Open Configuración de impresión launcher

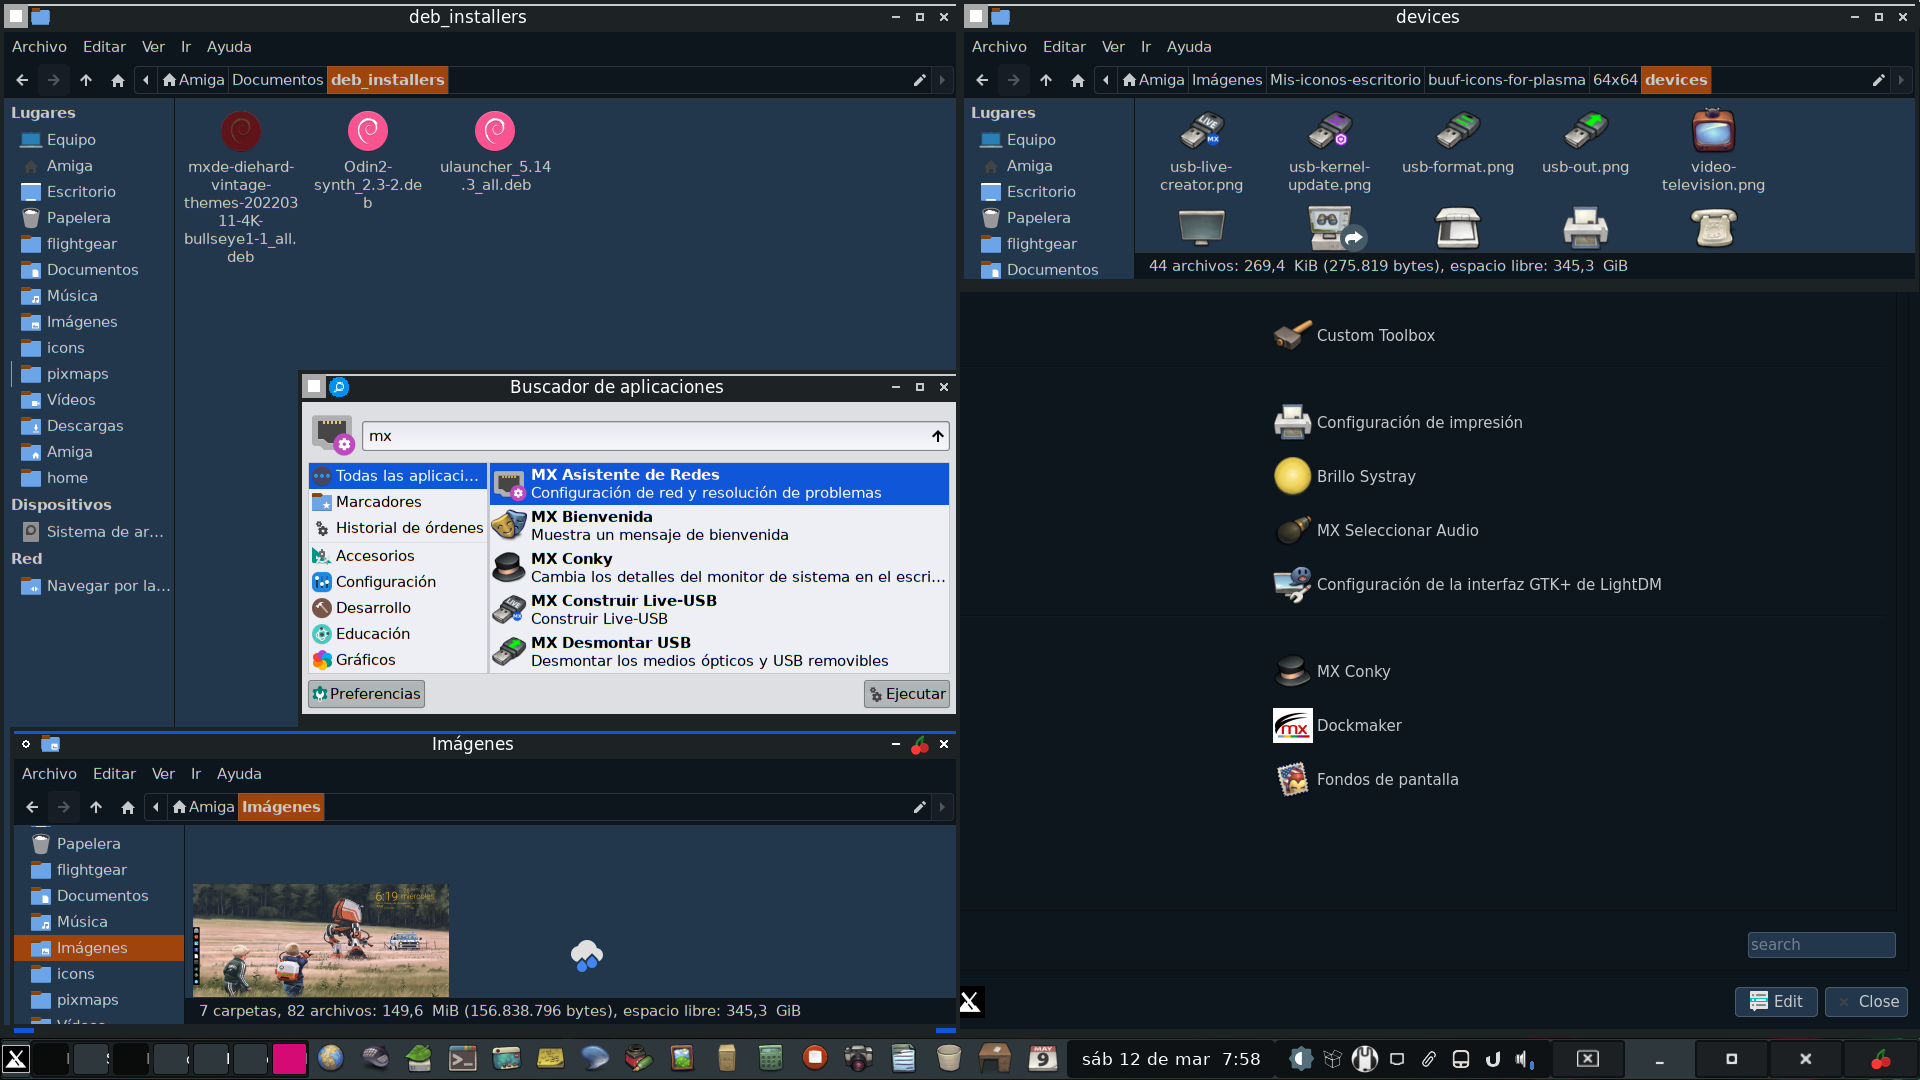coord(1398,422)
